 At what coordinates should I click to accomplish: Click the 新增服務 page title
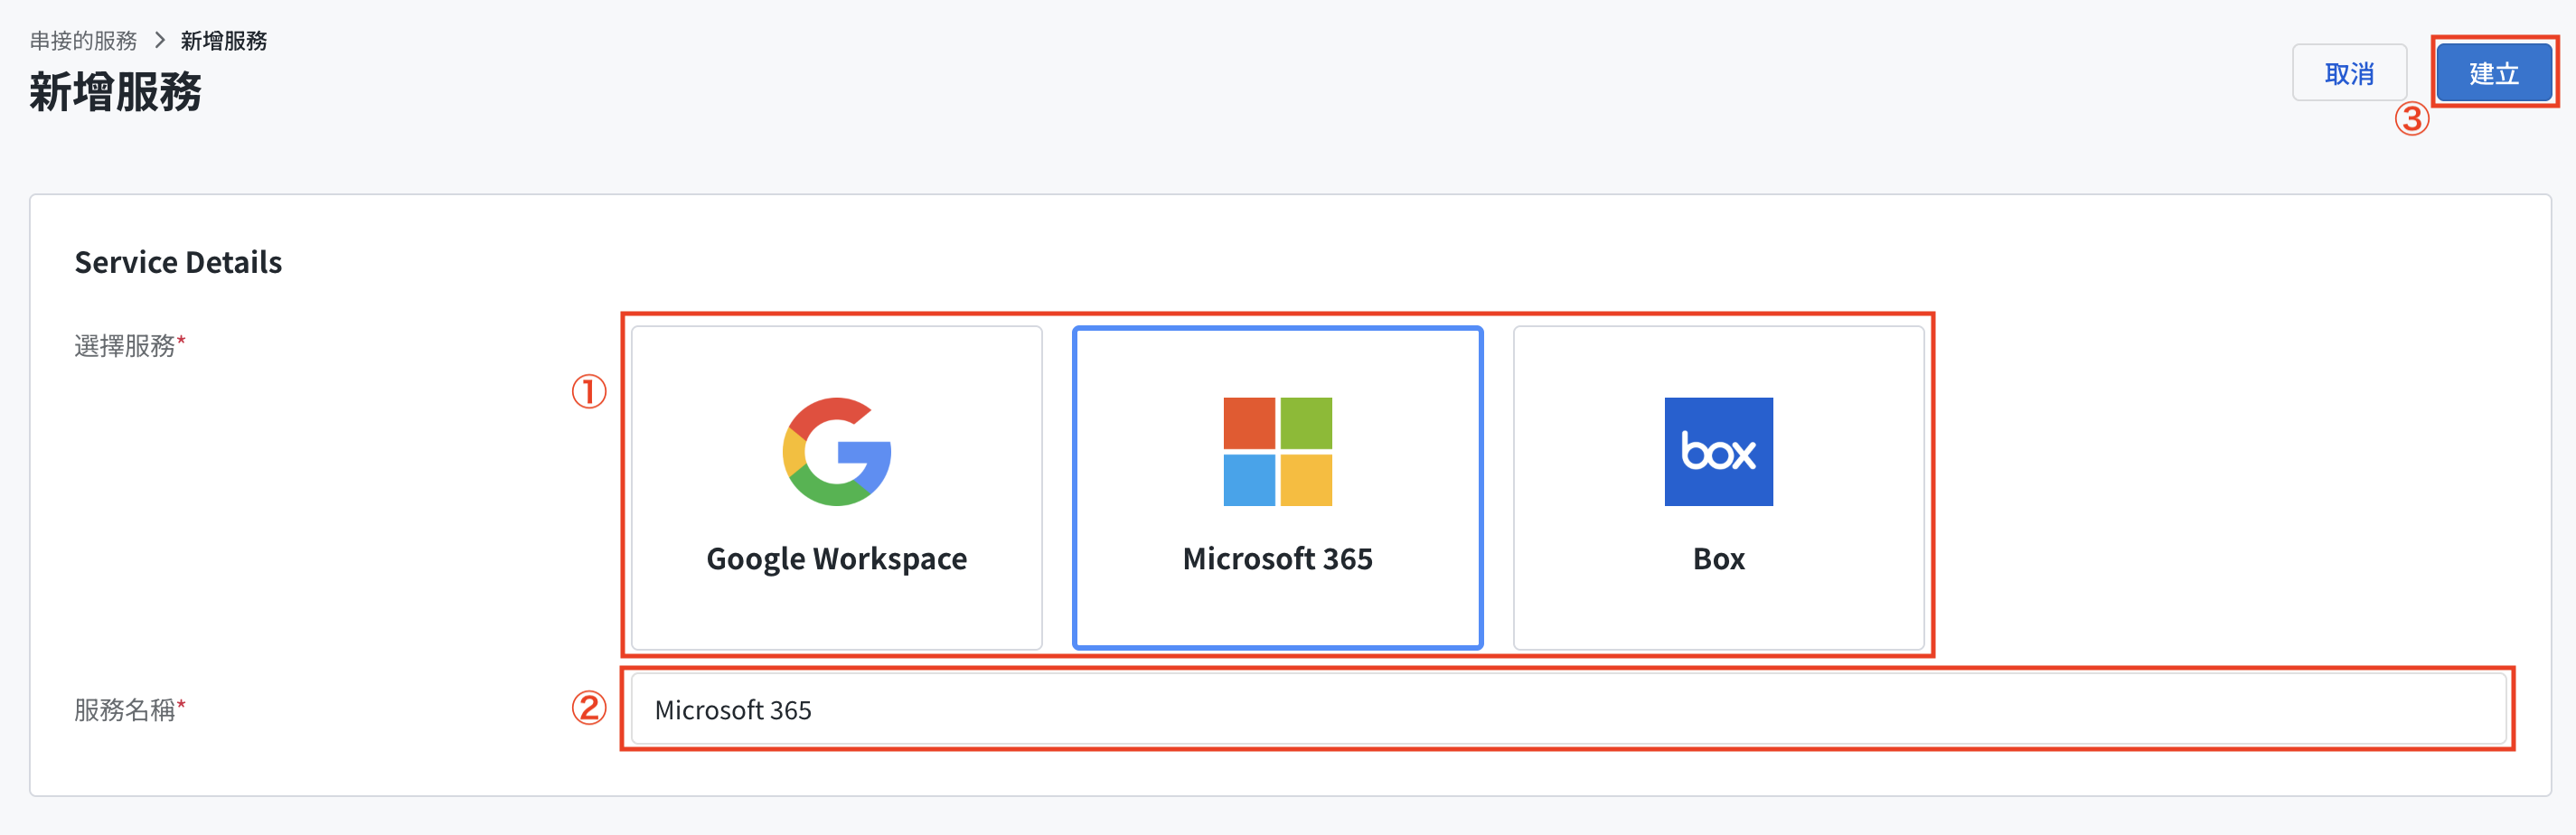point(115,92)
